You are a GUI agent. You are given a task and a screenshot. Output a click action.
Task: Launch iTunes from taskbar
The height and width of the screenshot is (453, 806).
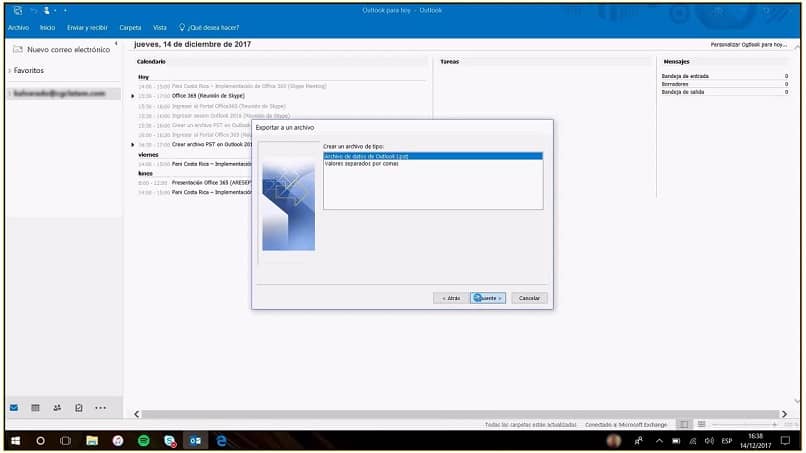pos(118,441)
